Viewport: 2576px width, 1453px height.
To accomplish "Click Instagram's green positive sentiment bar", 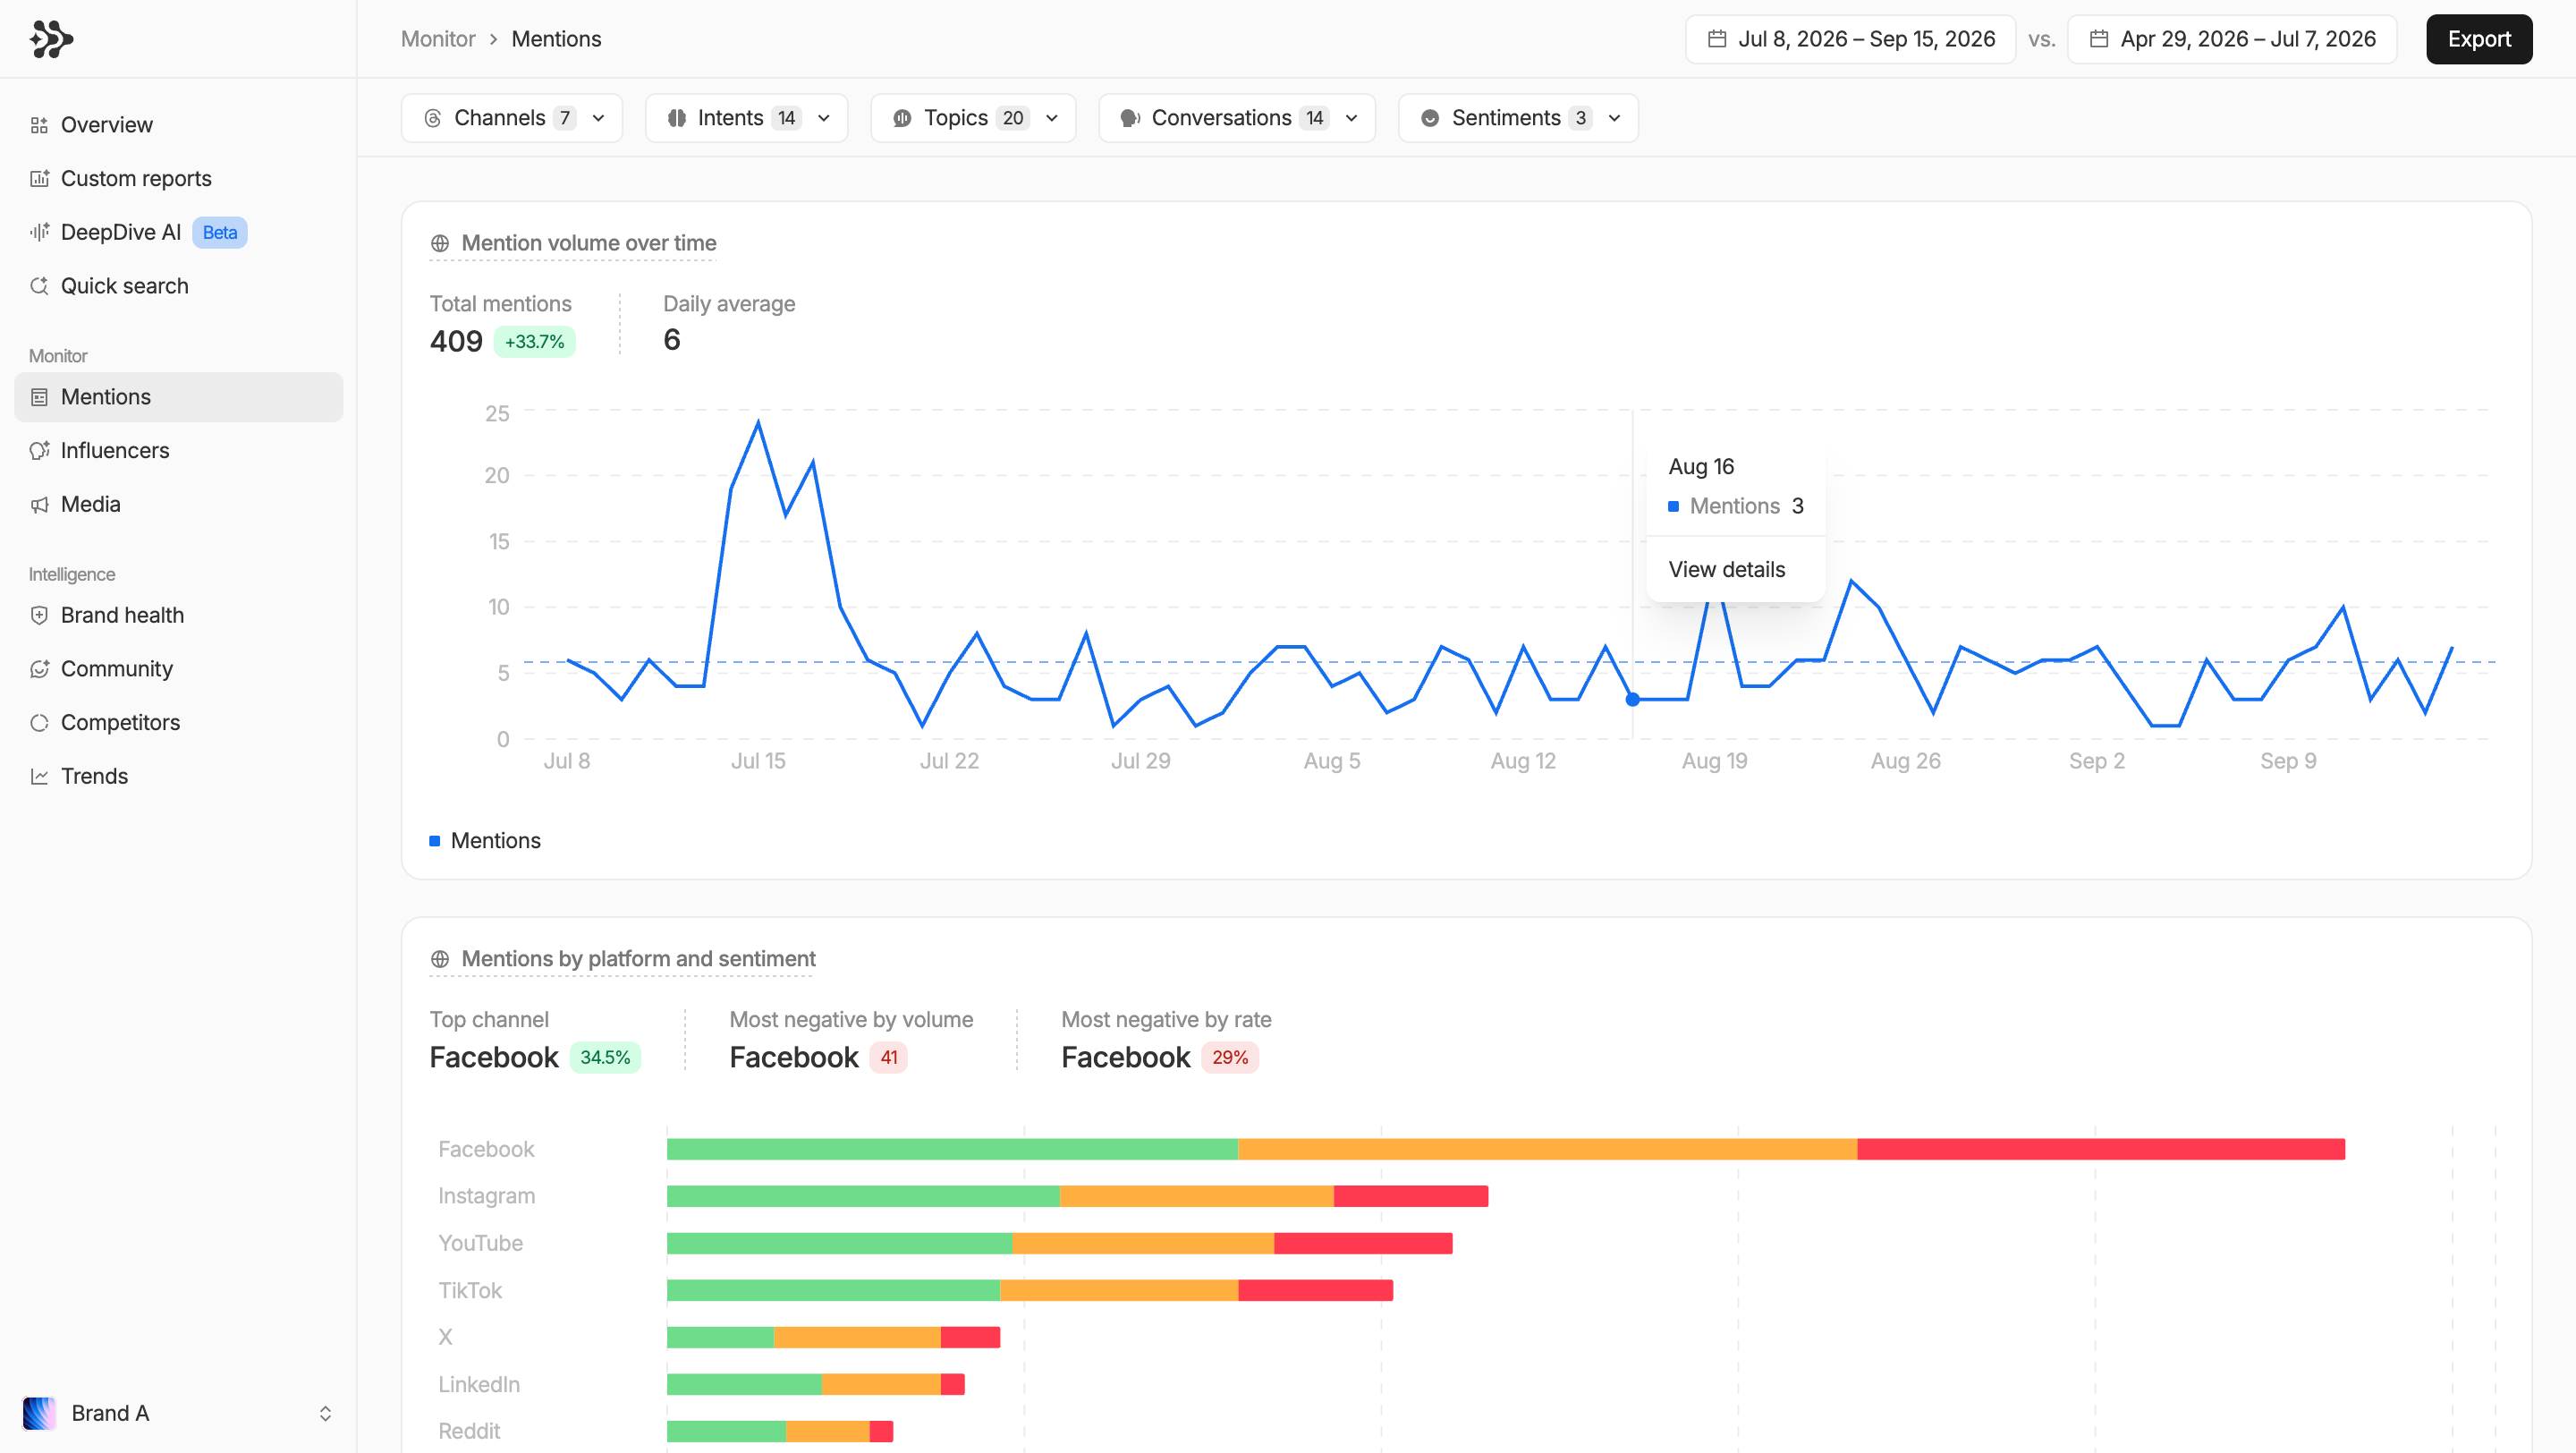I will pyautogui.click(x=863, y=1196).
